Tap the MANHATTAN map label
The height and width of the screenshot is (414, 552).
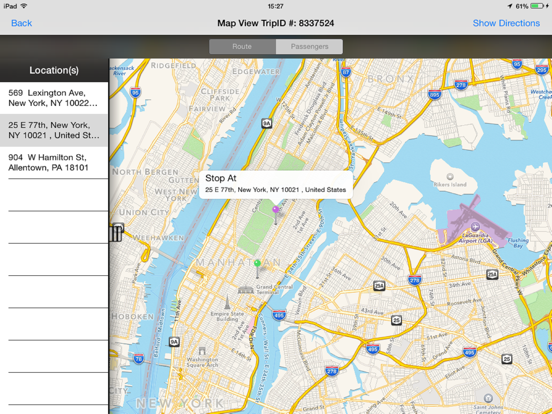[x=238, y=262]
